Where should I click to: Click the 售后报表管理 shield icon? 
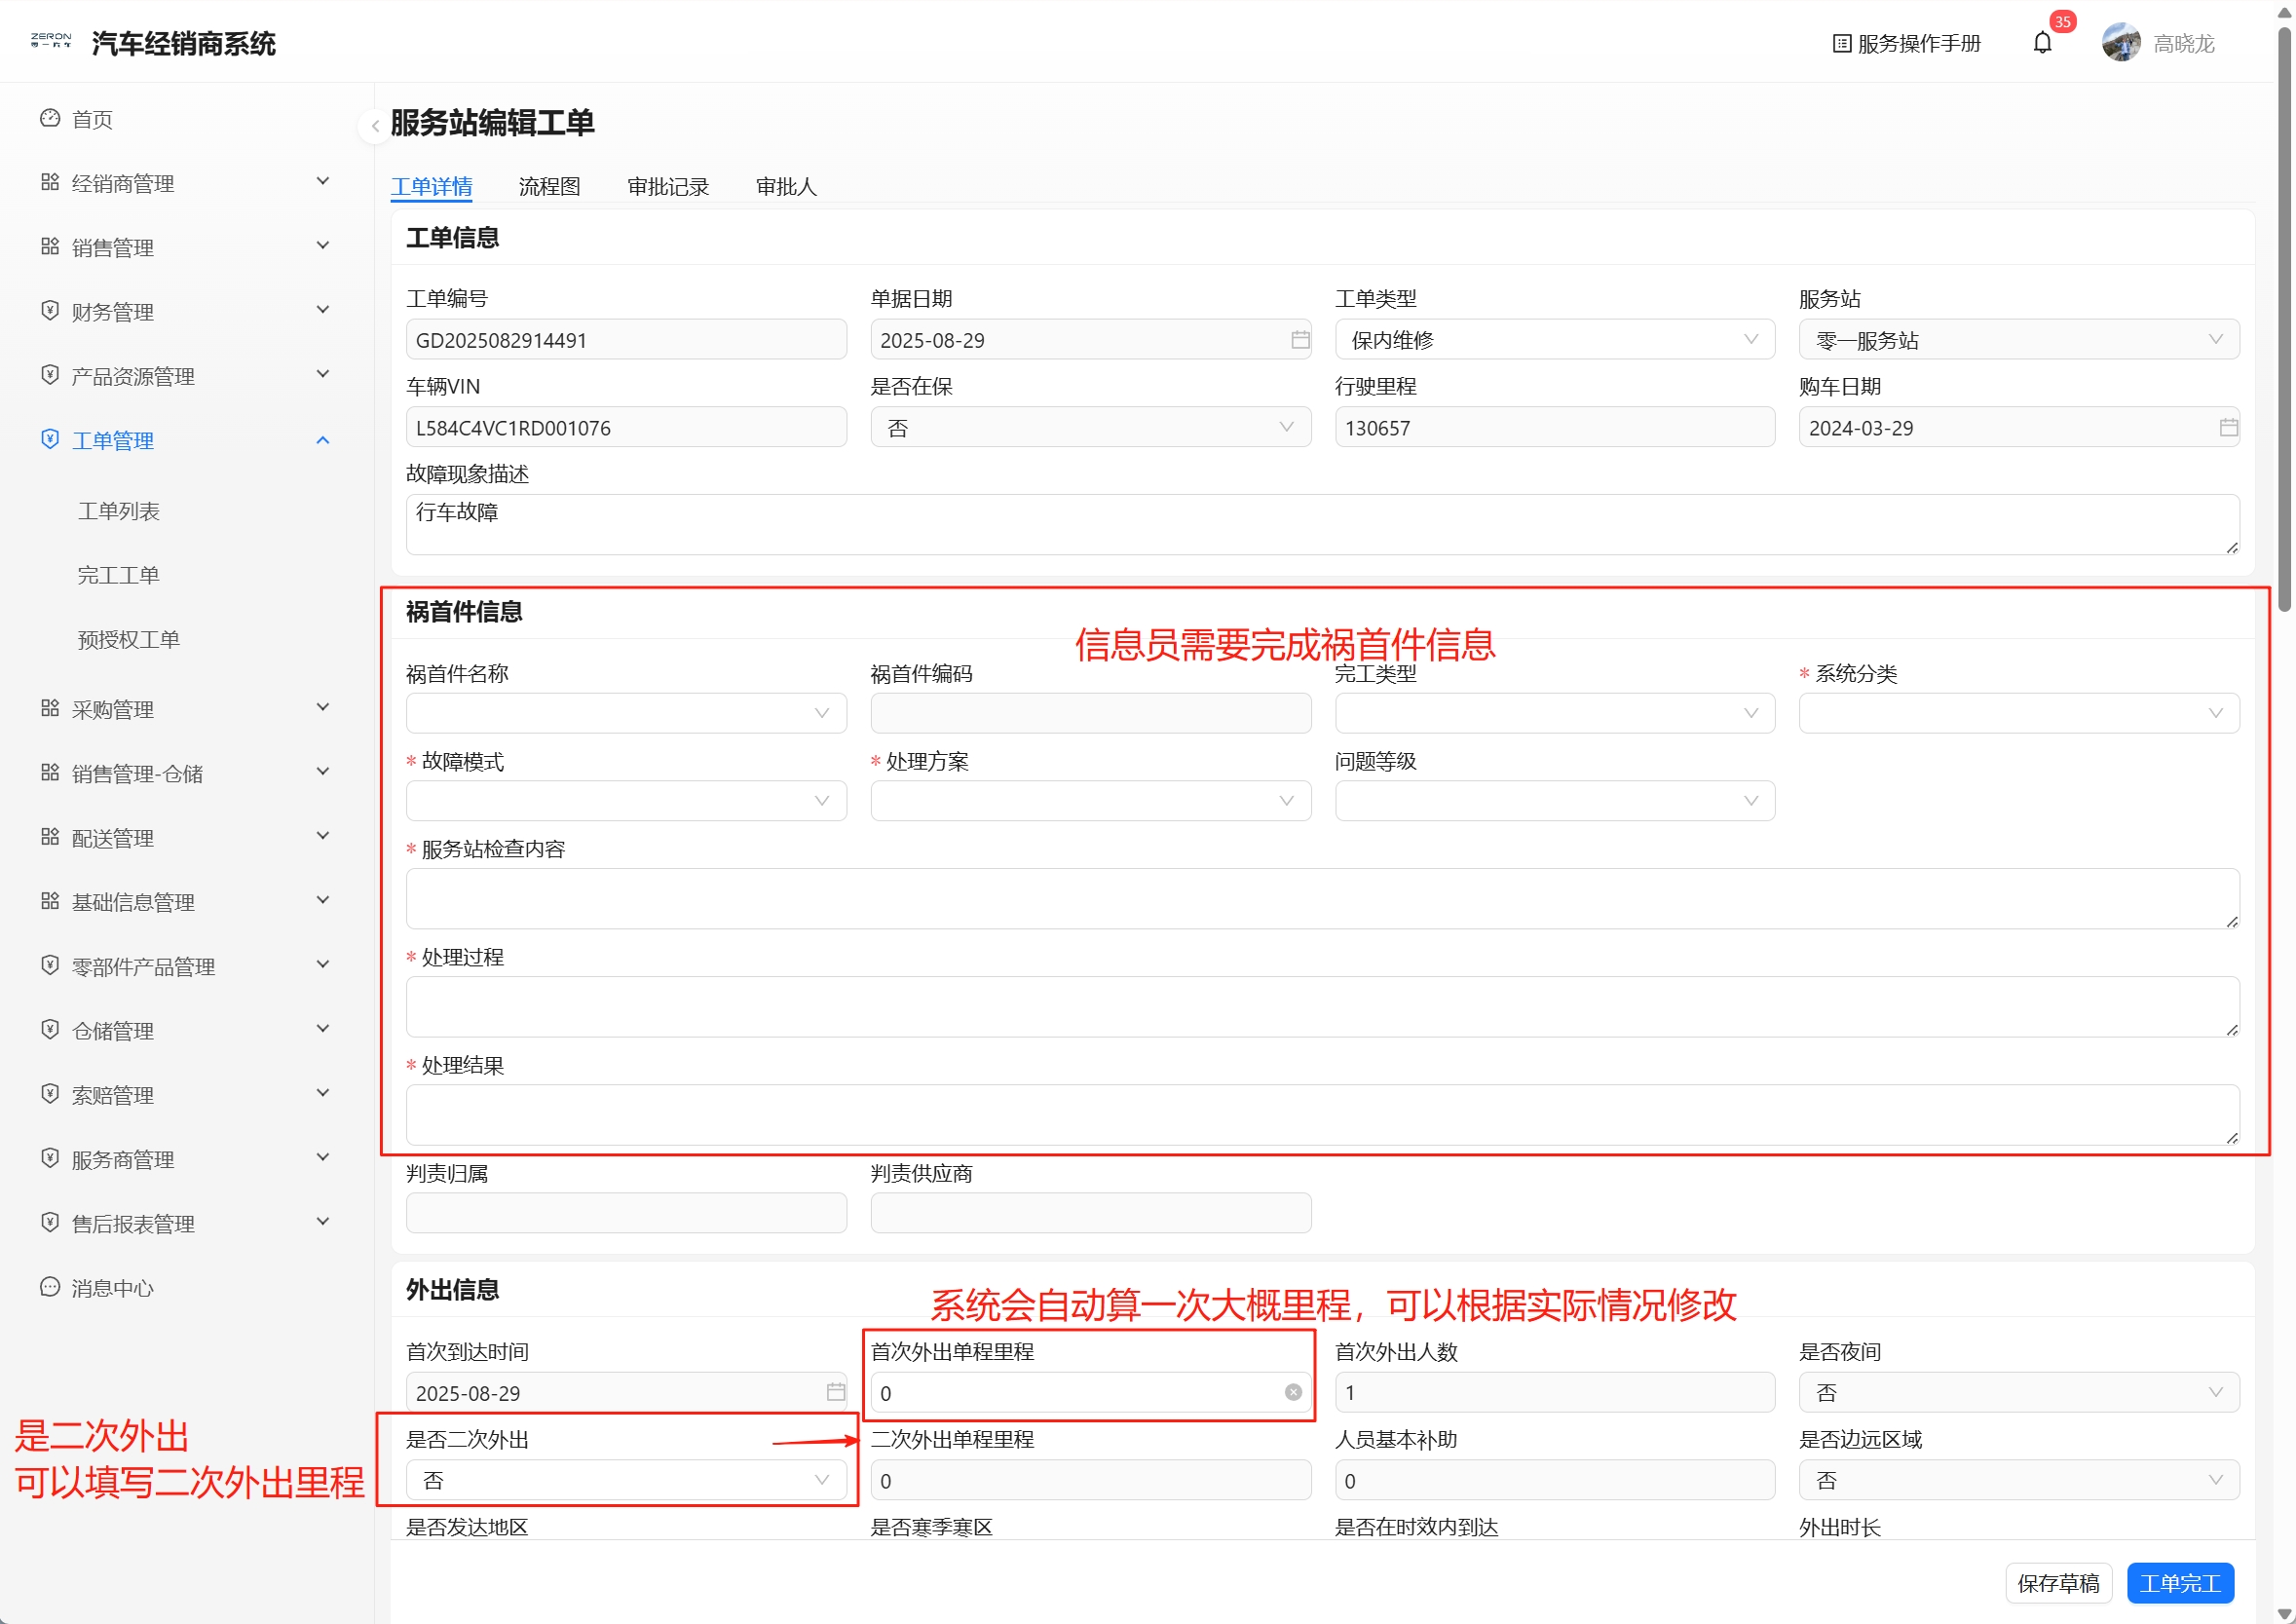pyautogui.click(x=50, y=1222)
